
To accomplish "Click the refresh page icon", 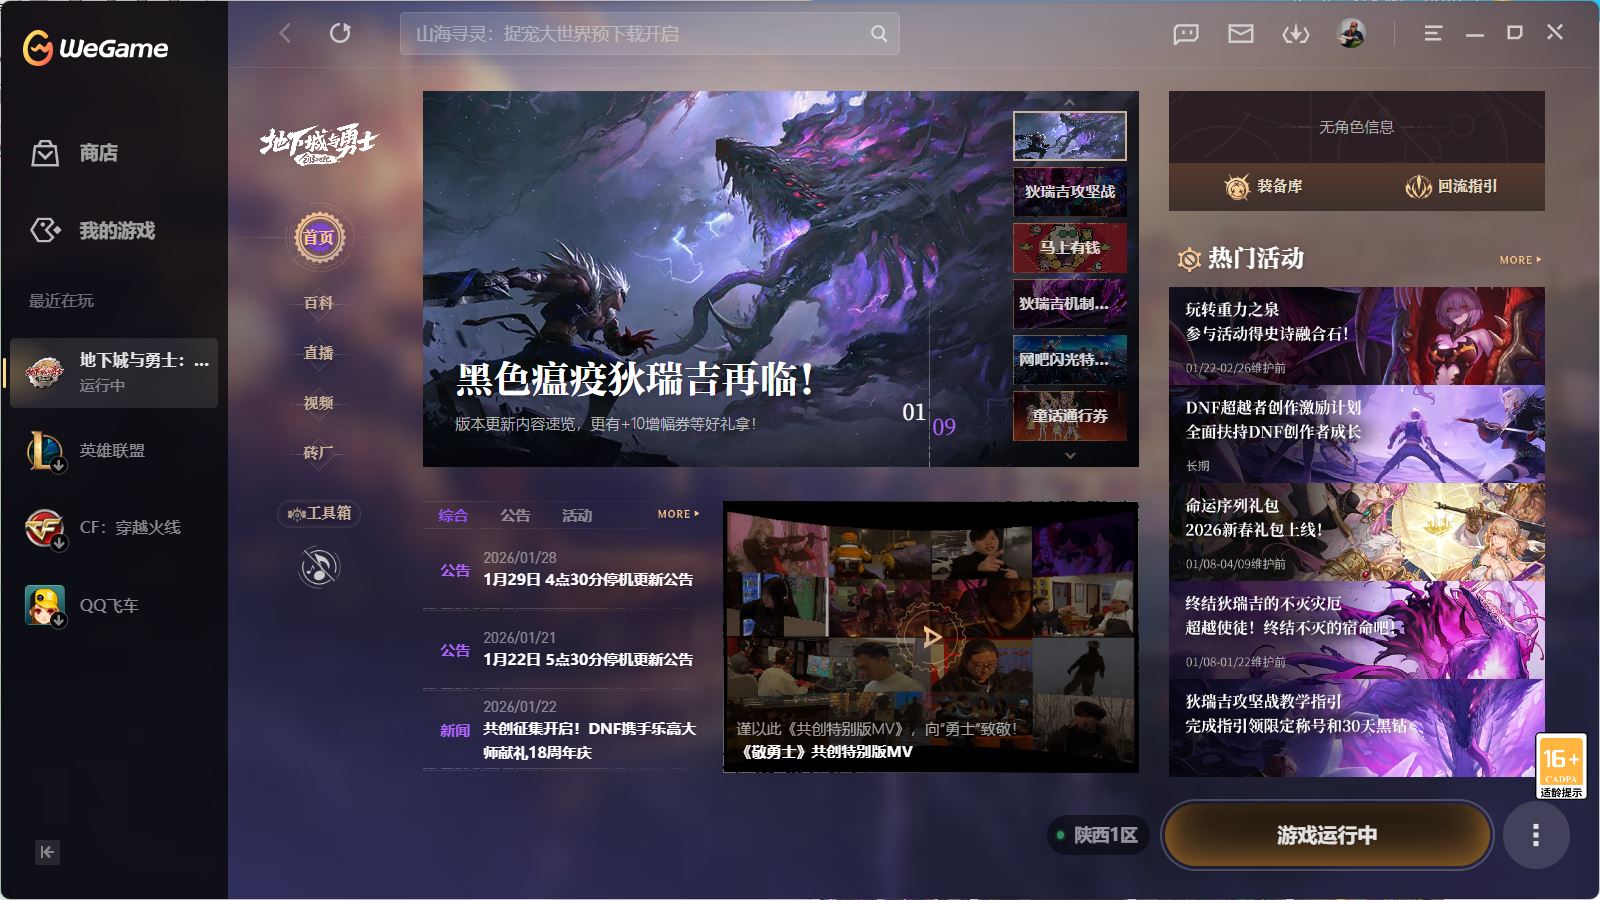I will [340, 33].
